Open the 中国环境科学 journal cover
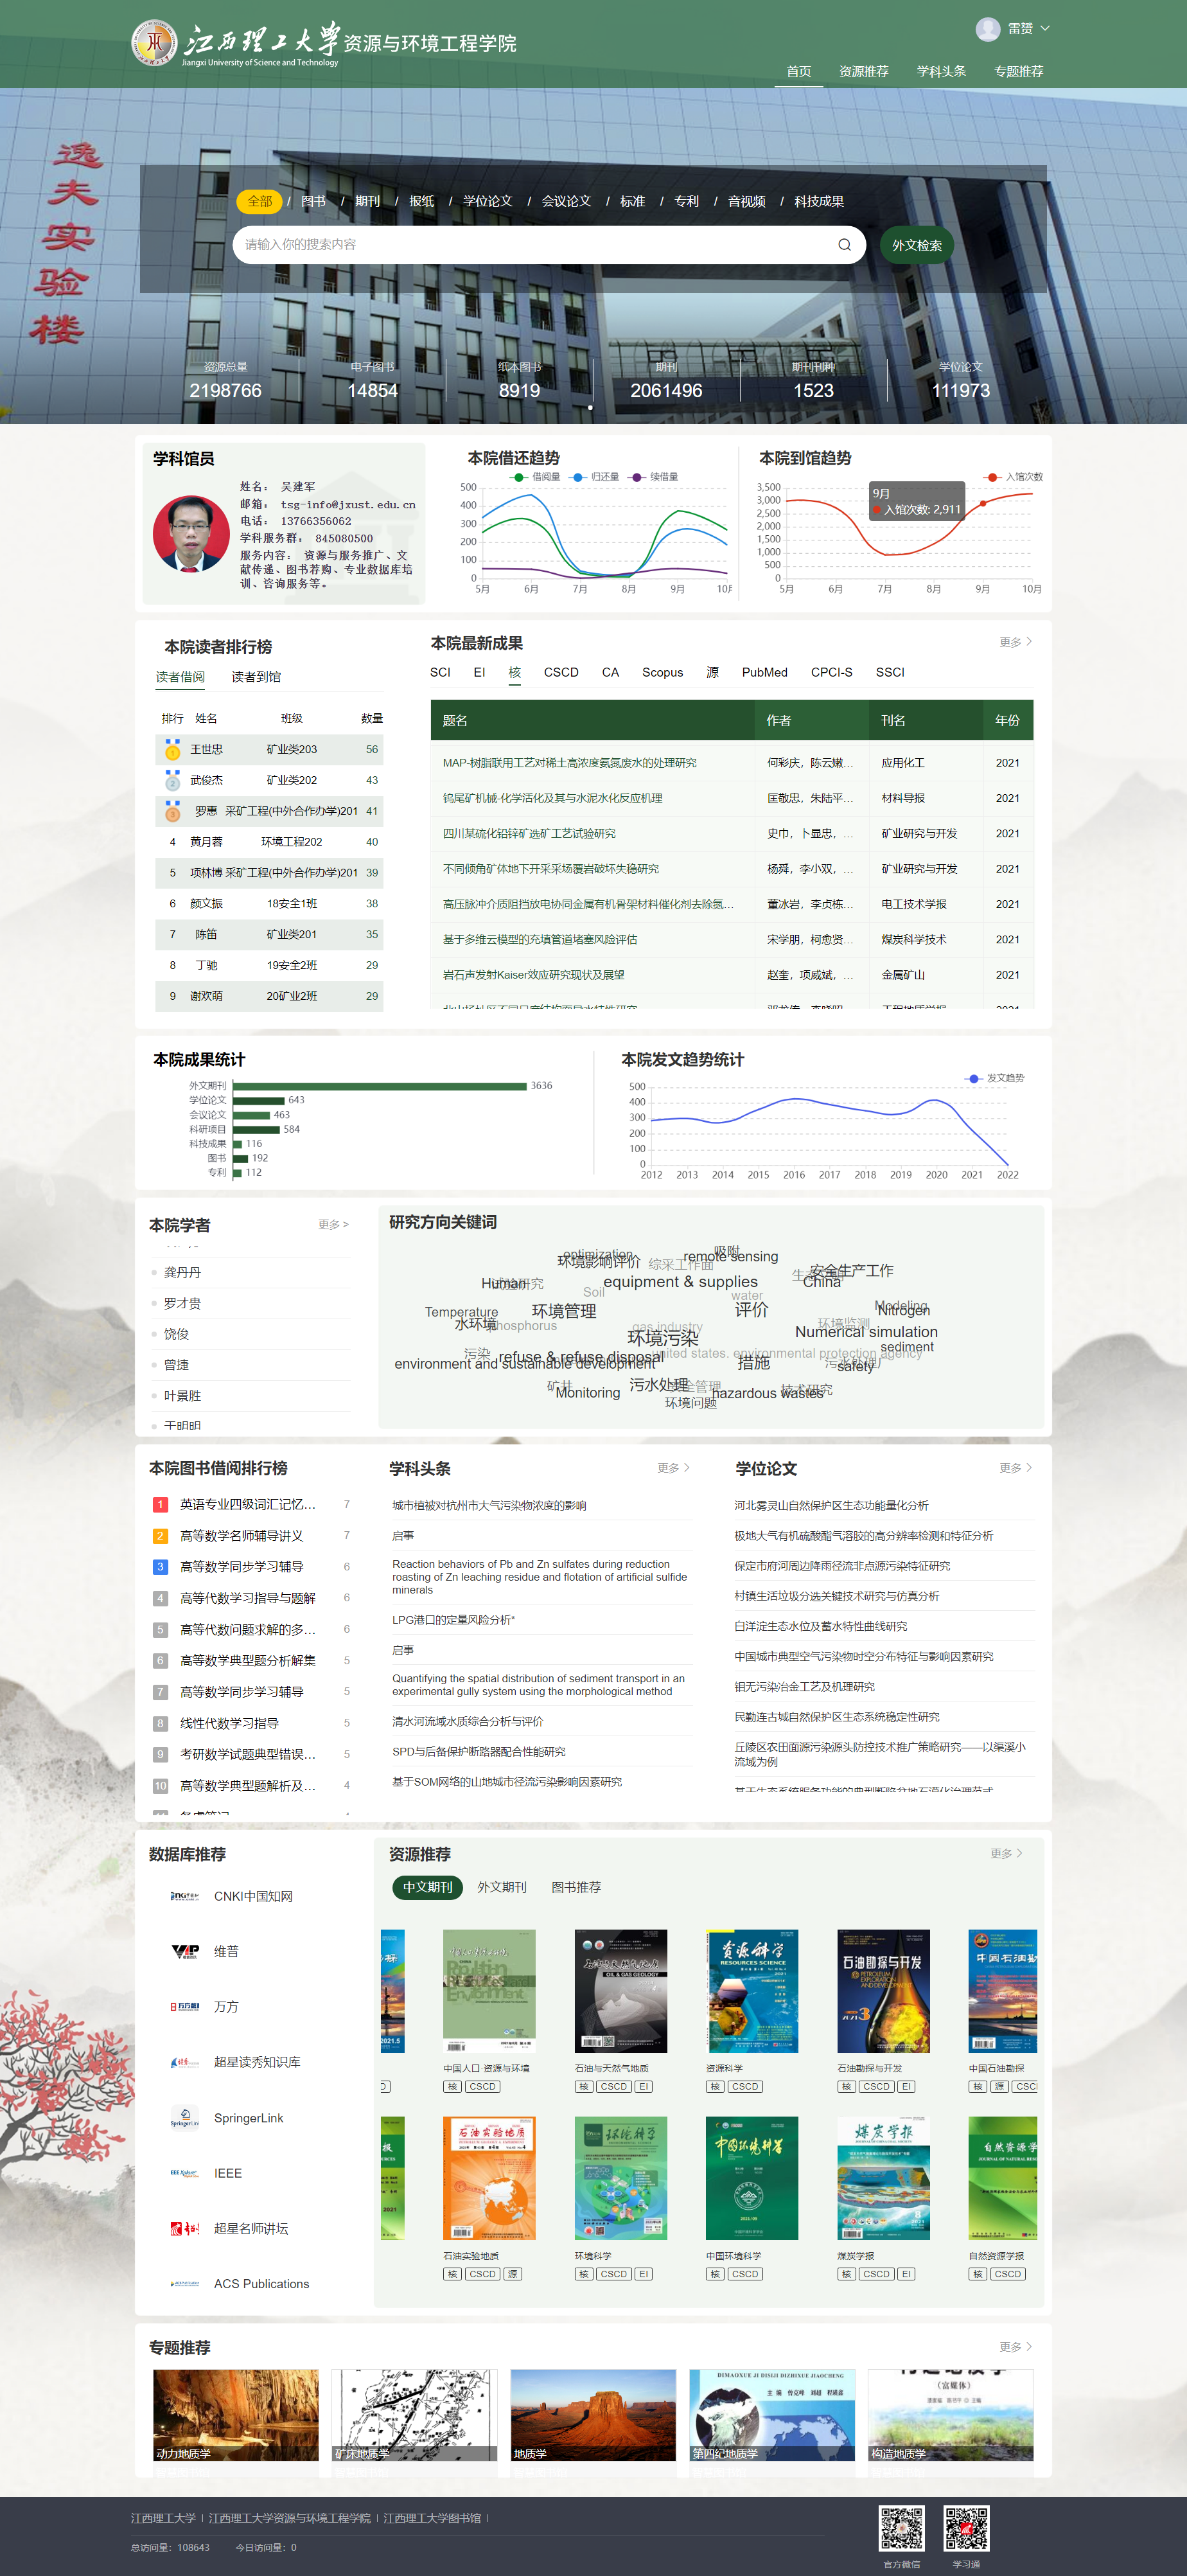 [x=752, y=2178]
